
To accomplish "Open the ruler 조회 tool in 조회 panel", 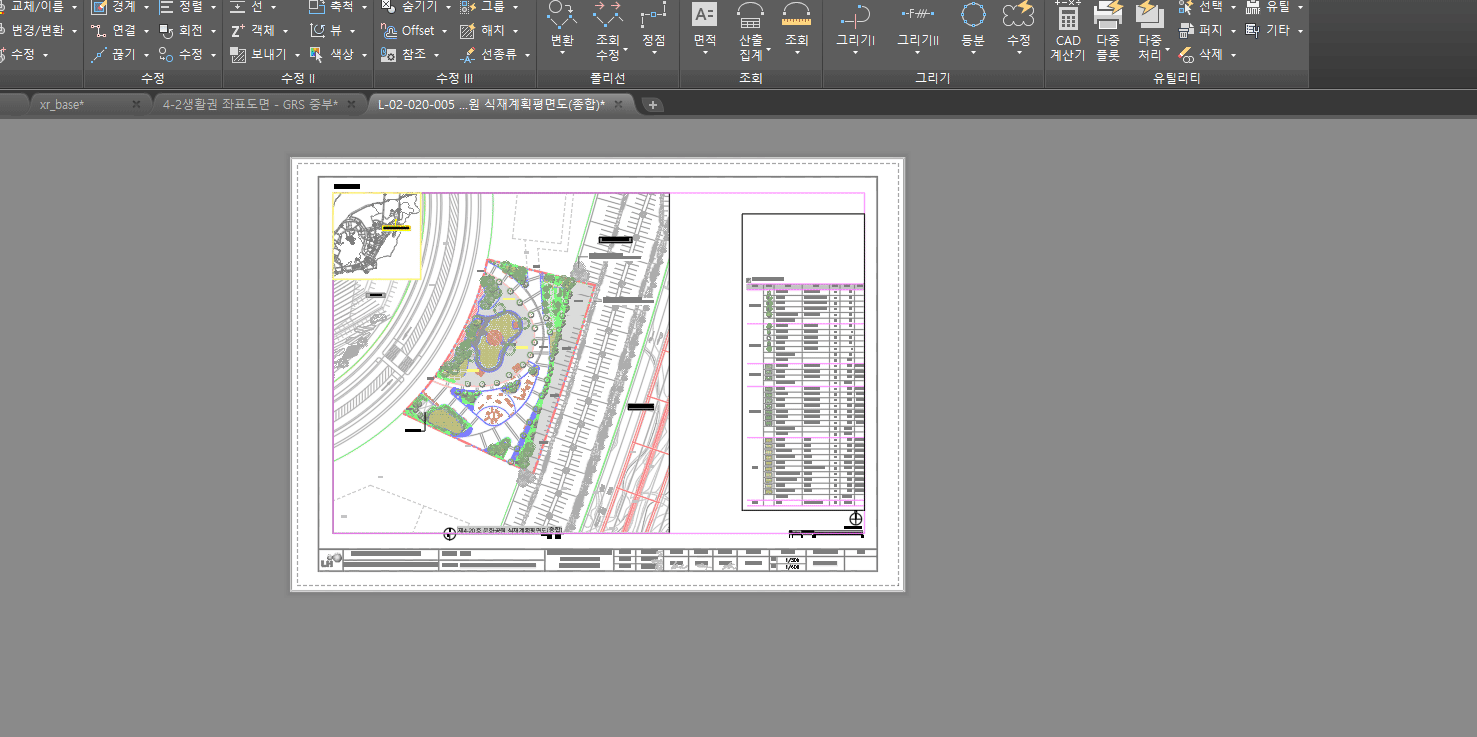I will (x=796, y=29).
